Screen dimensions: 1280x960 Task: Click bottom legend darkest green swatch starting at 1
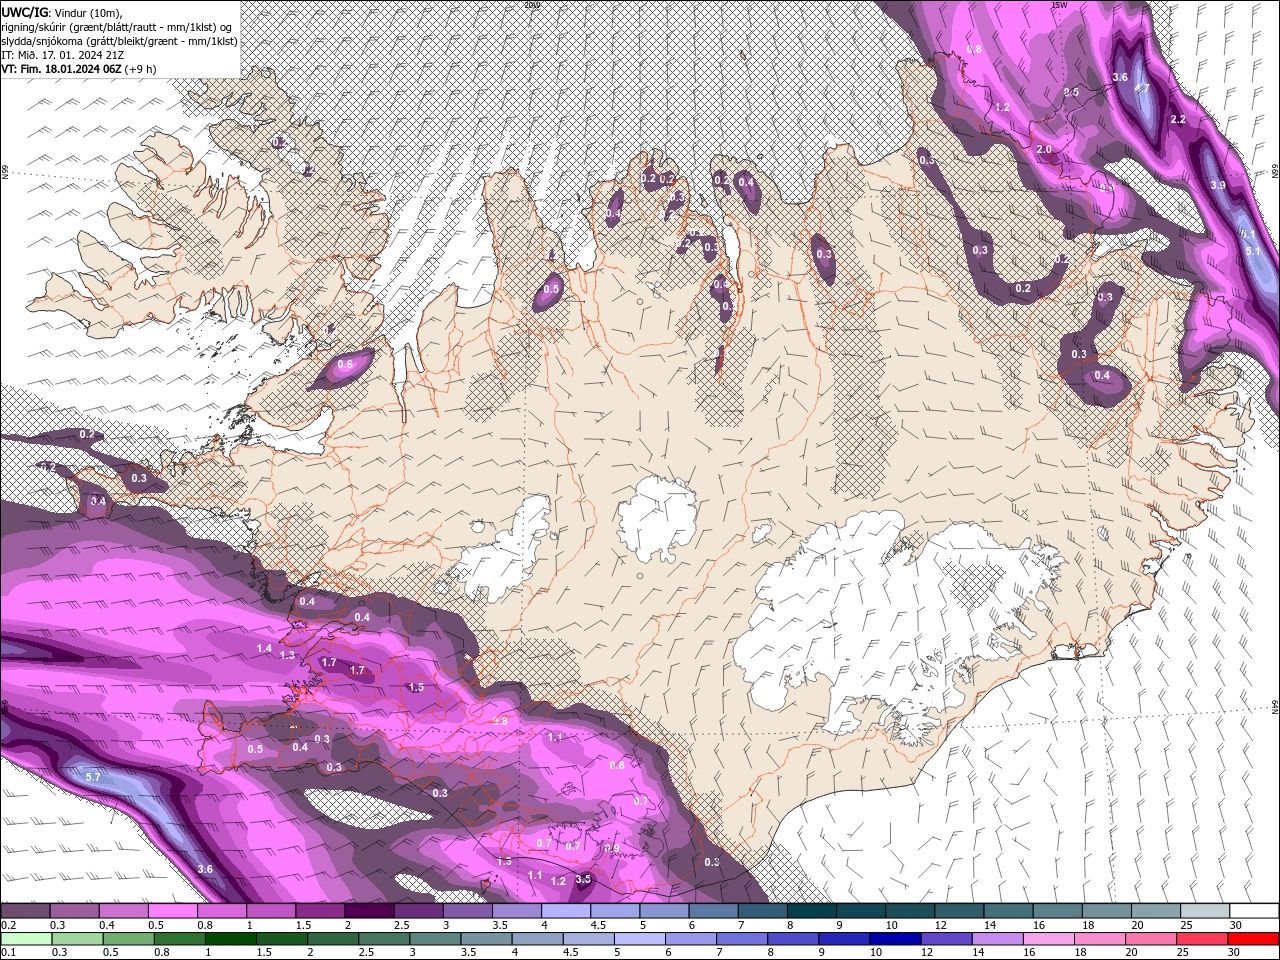coord(230,938)
